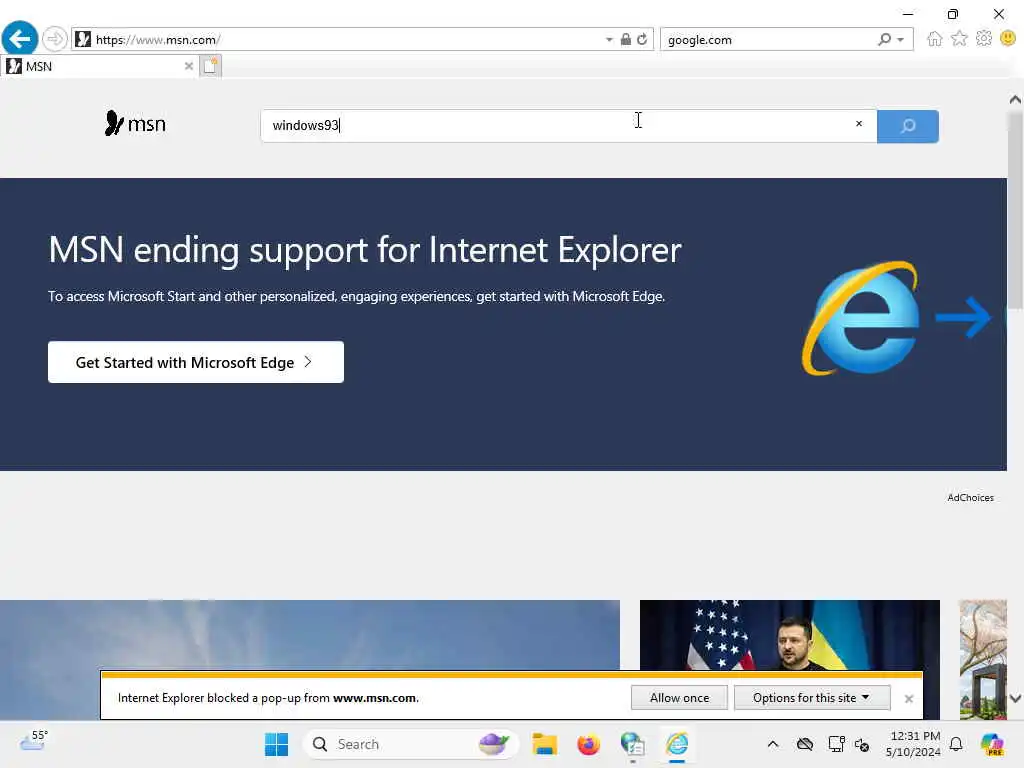This screenshot has height=768, width=1024.
Task: Open Options for this site dropdown
Action: pos(812,697)
